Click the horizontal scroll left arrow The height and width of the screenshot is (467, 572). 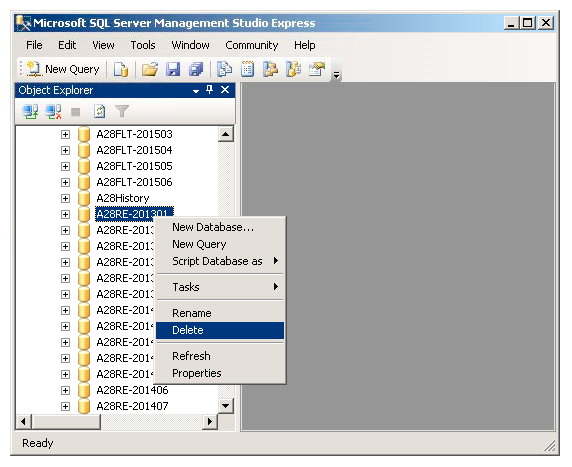pos(23,422)
